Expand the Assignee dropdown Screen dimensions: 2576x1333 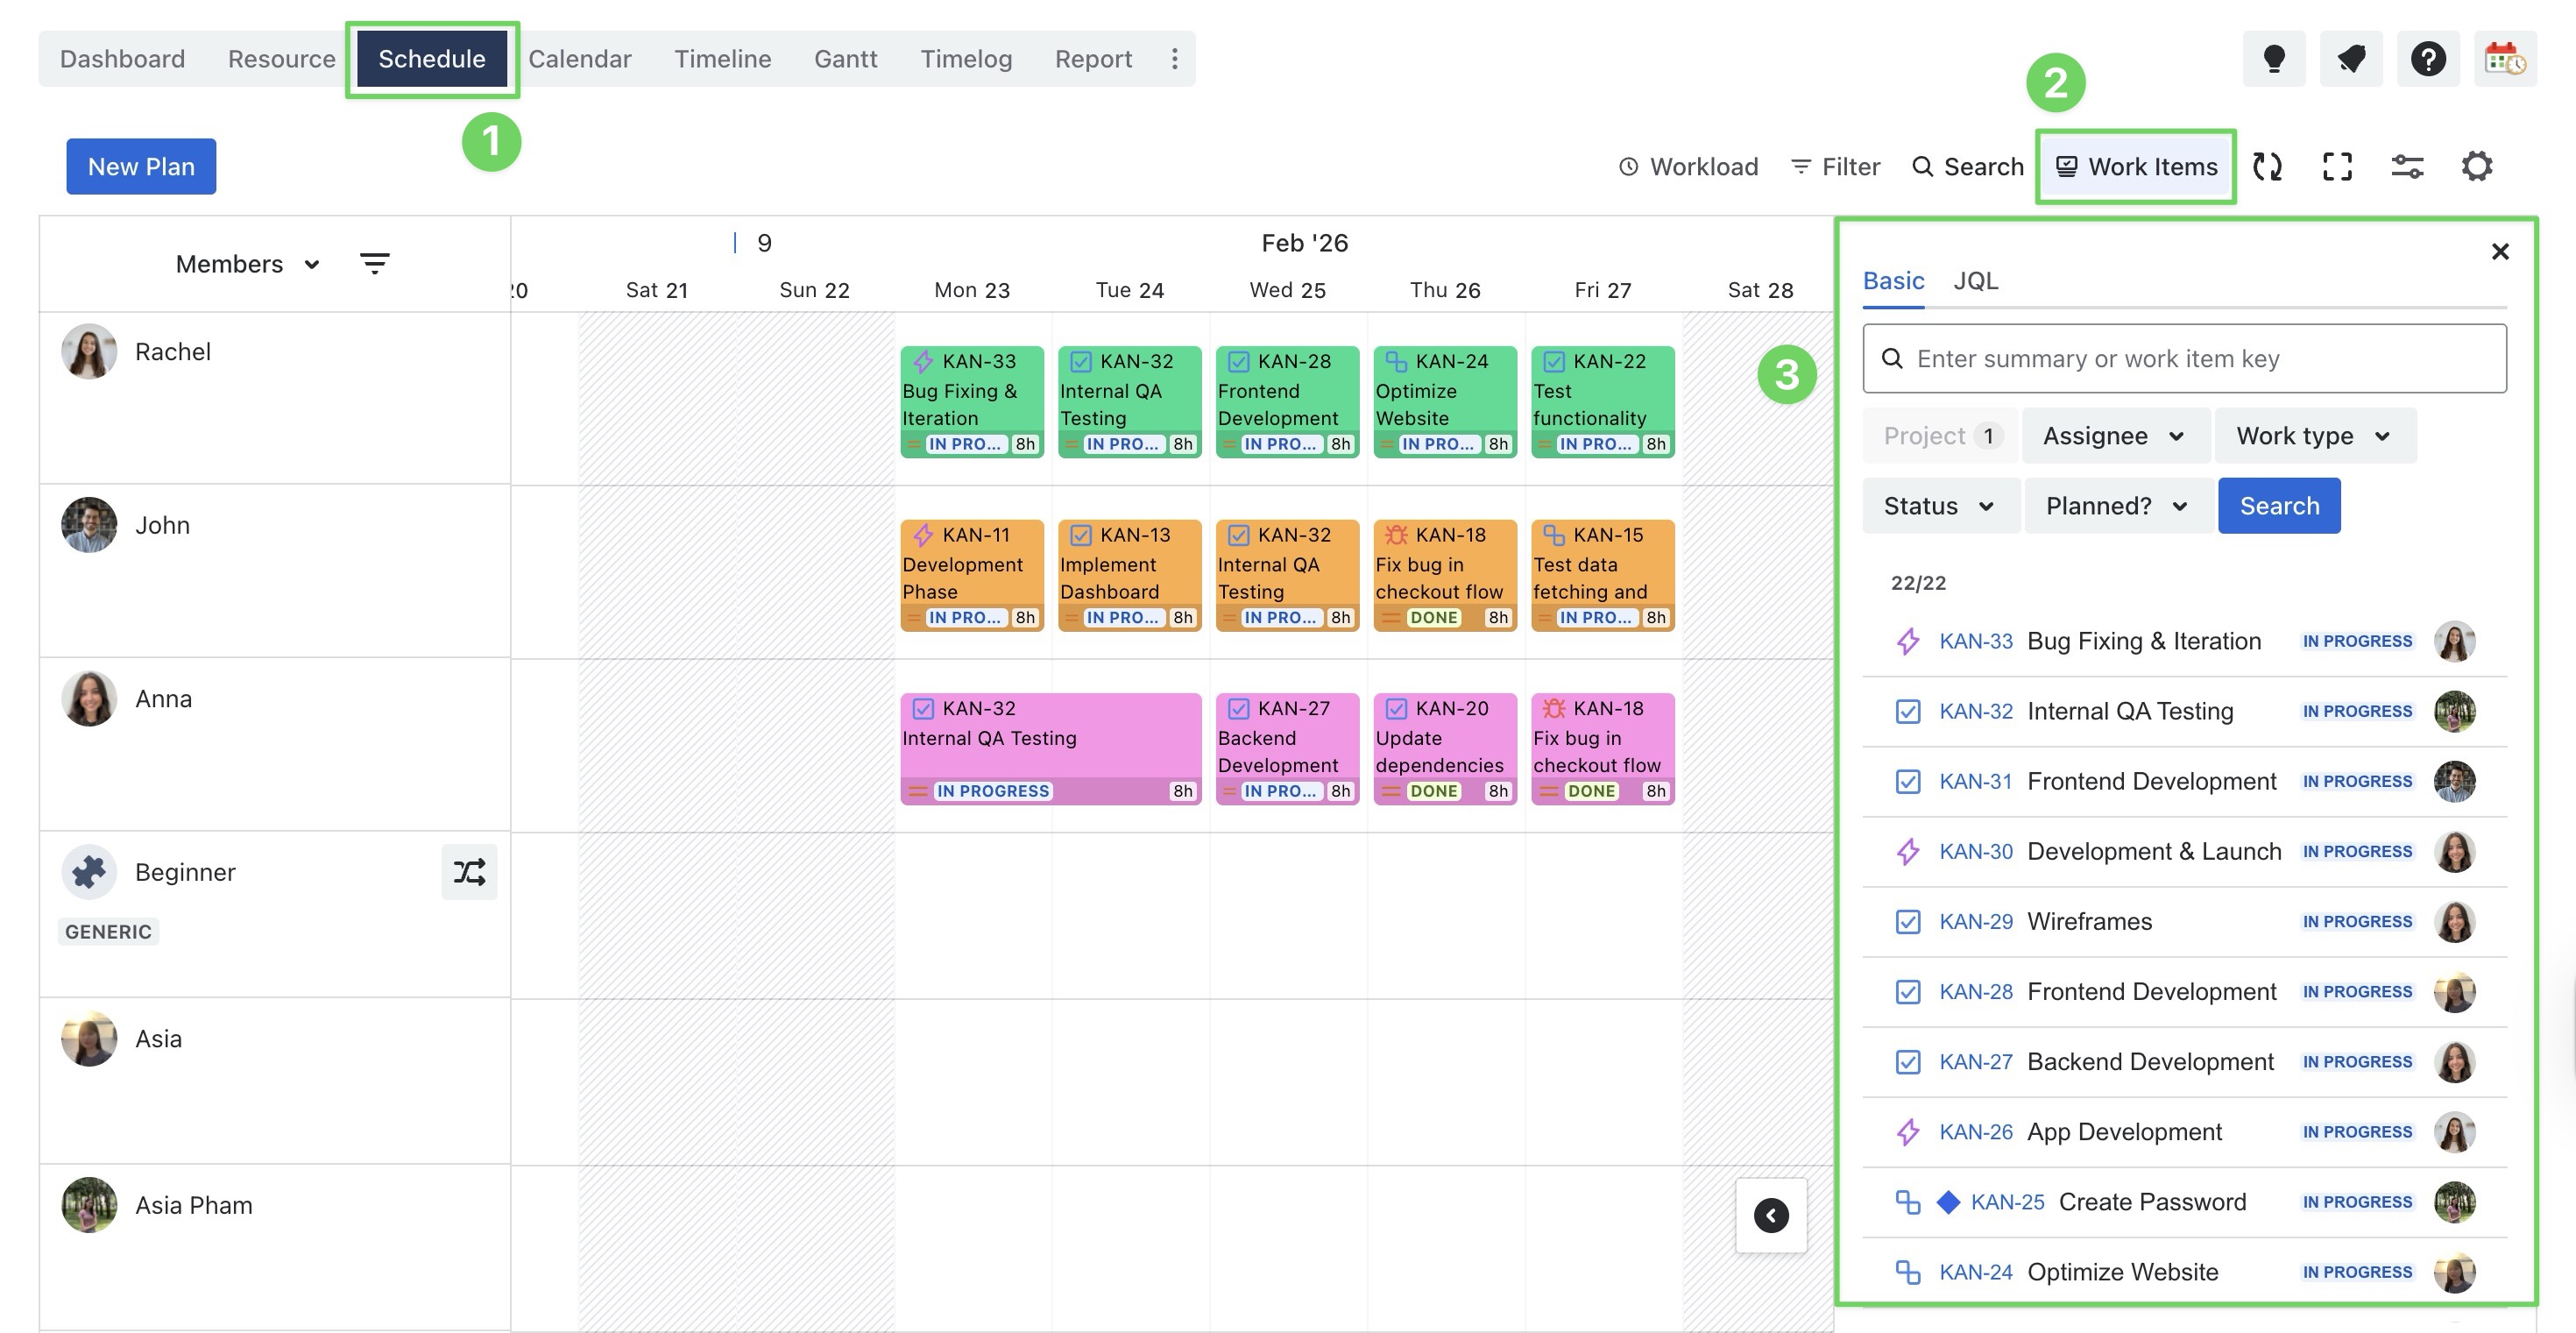(x=2114, y=436)
